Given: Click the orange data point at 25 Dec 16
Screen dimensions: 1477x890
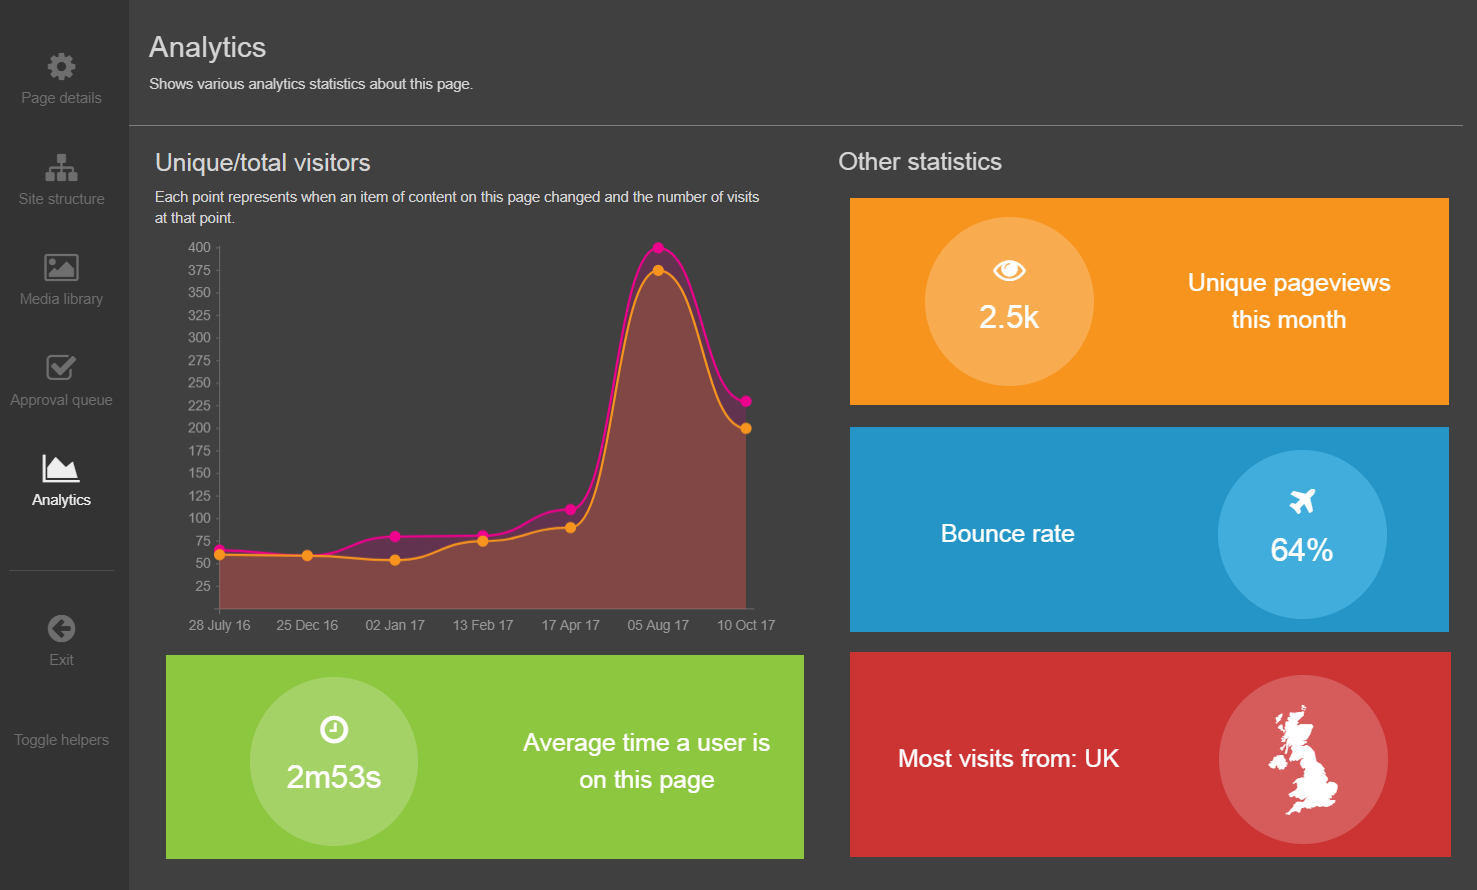Looking at the screenshot, I should click(307, 556).
